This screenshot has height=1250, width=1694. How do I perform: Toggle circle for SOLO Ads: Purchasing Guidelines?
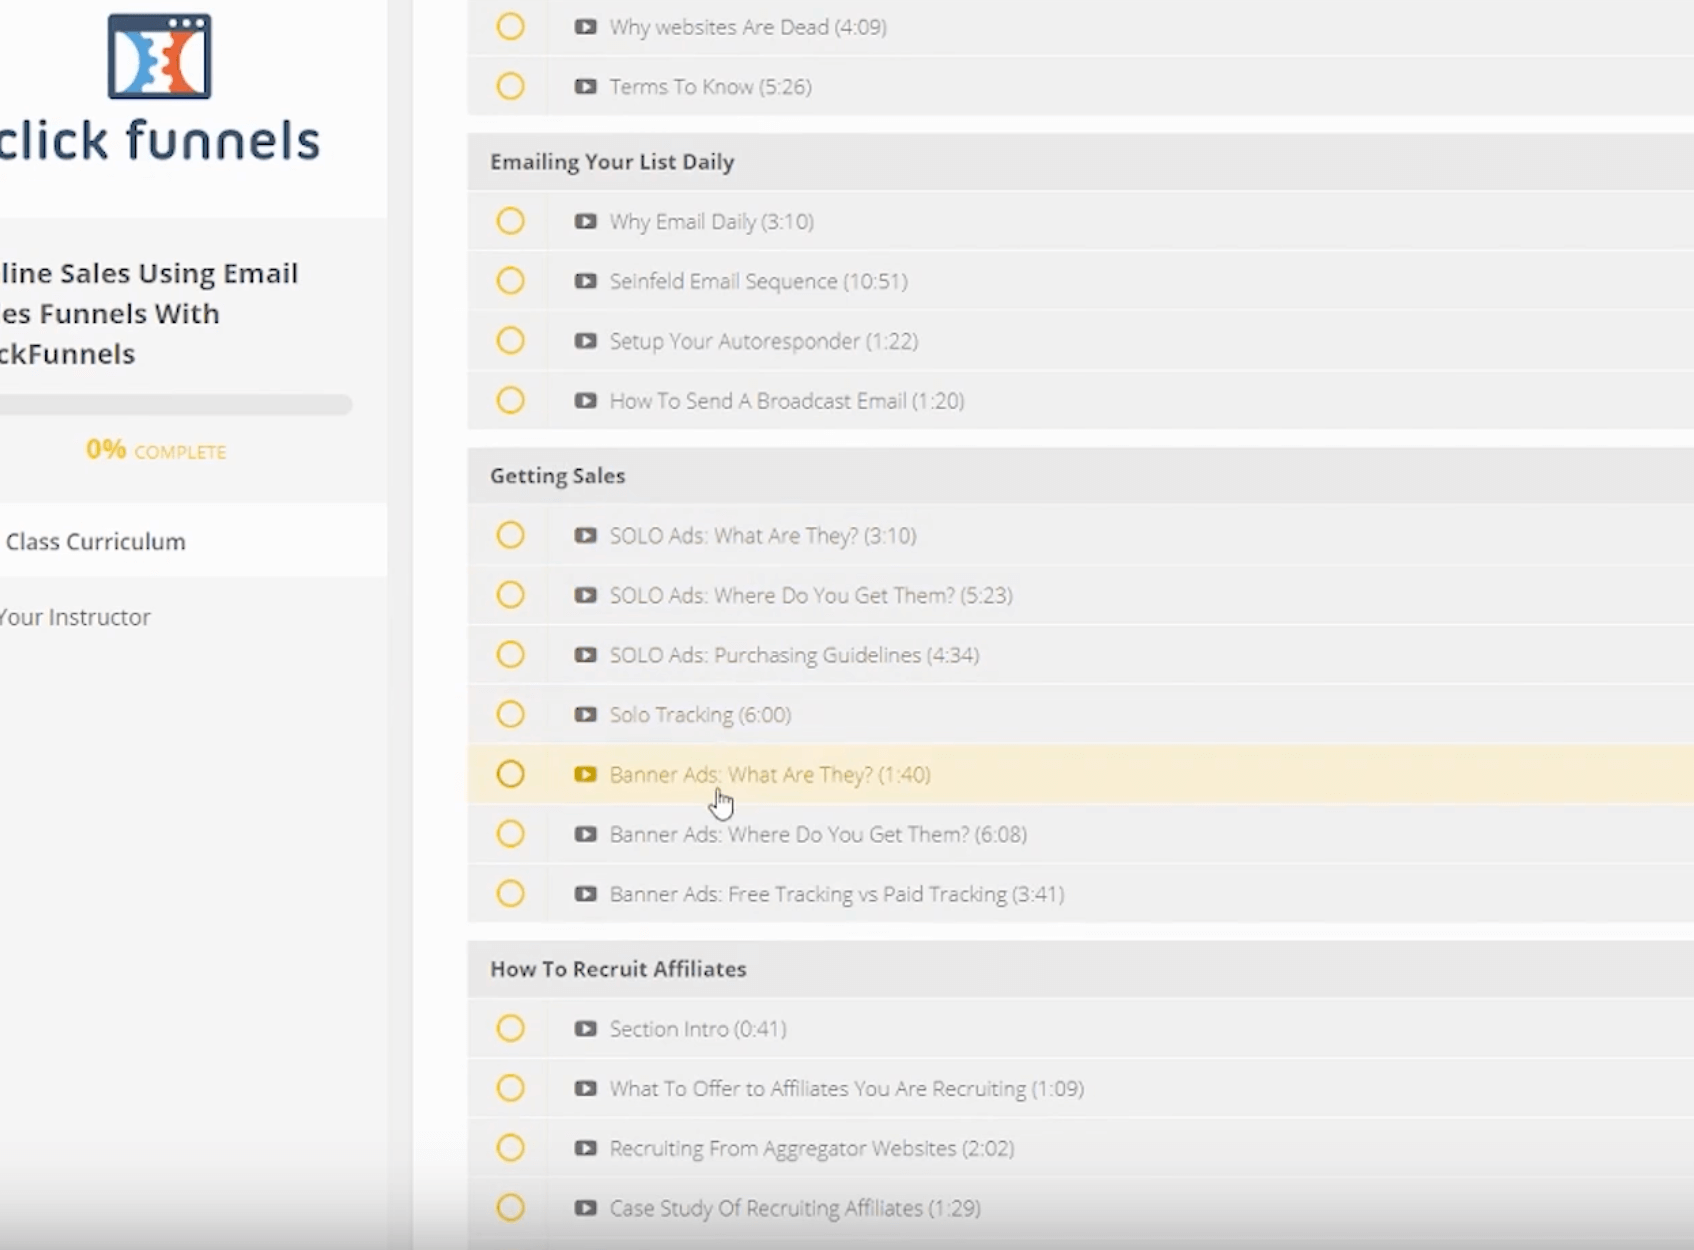(510, 655)
